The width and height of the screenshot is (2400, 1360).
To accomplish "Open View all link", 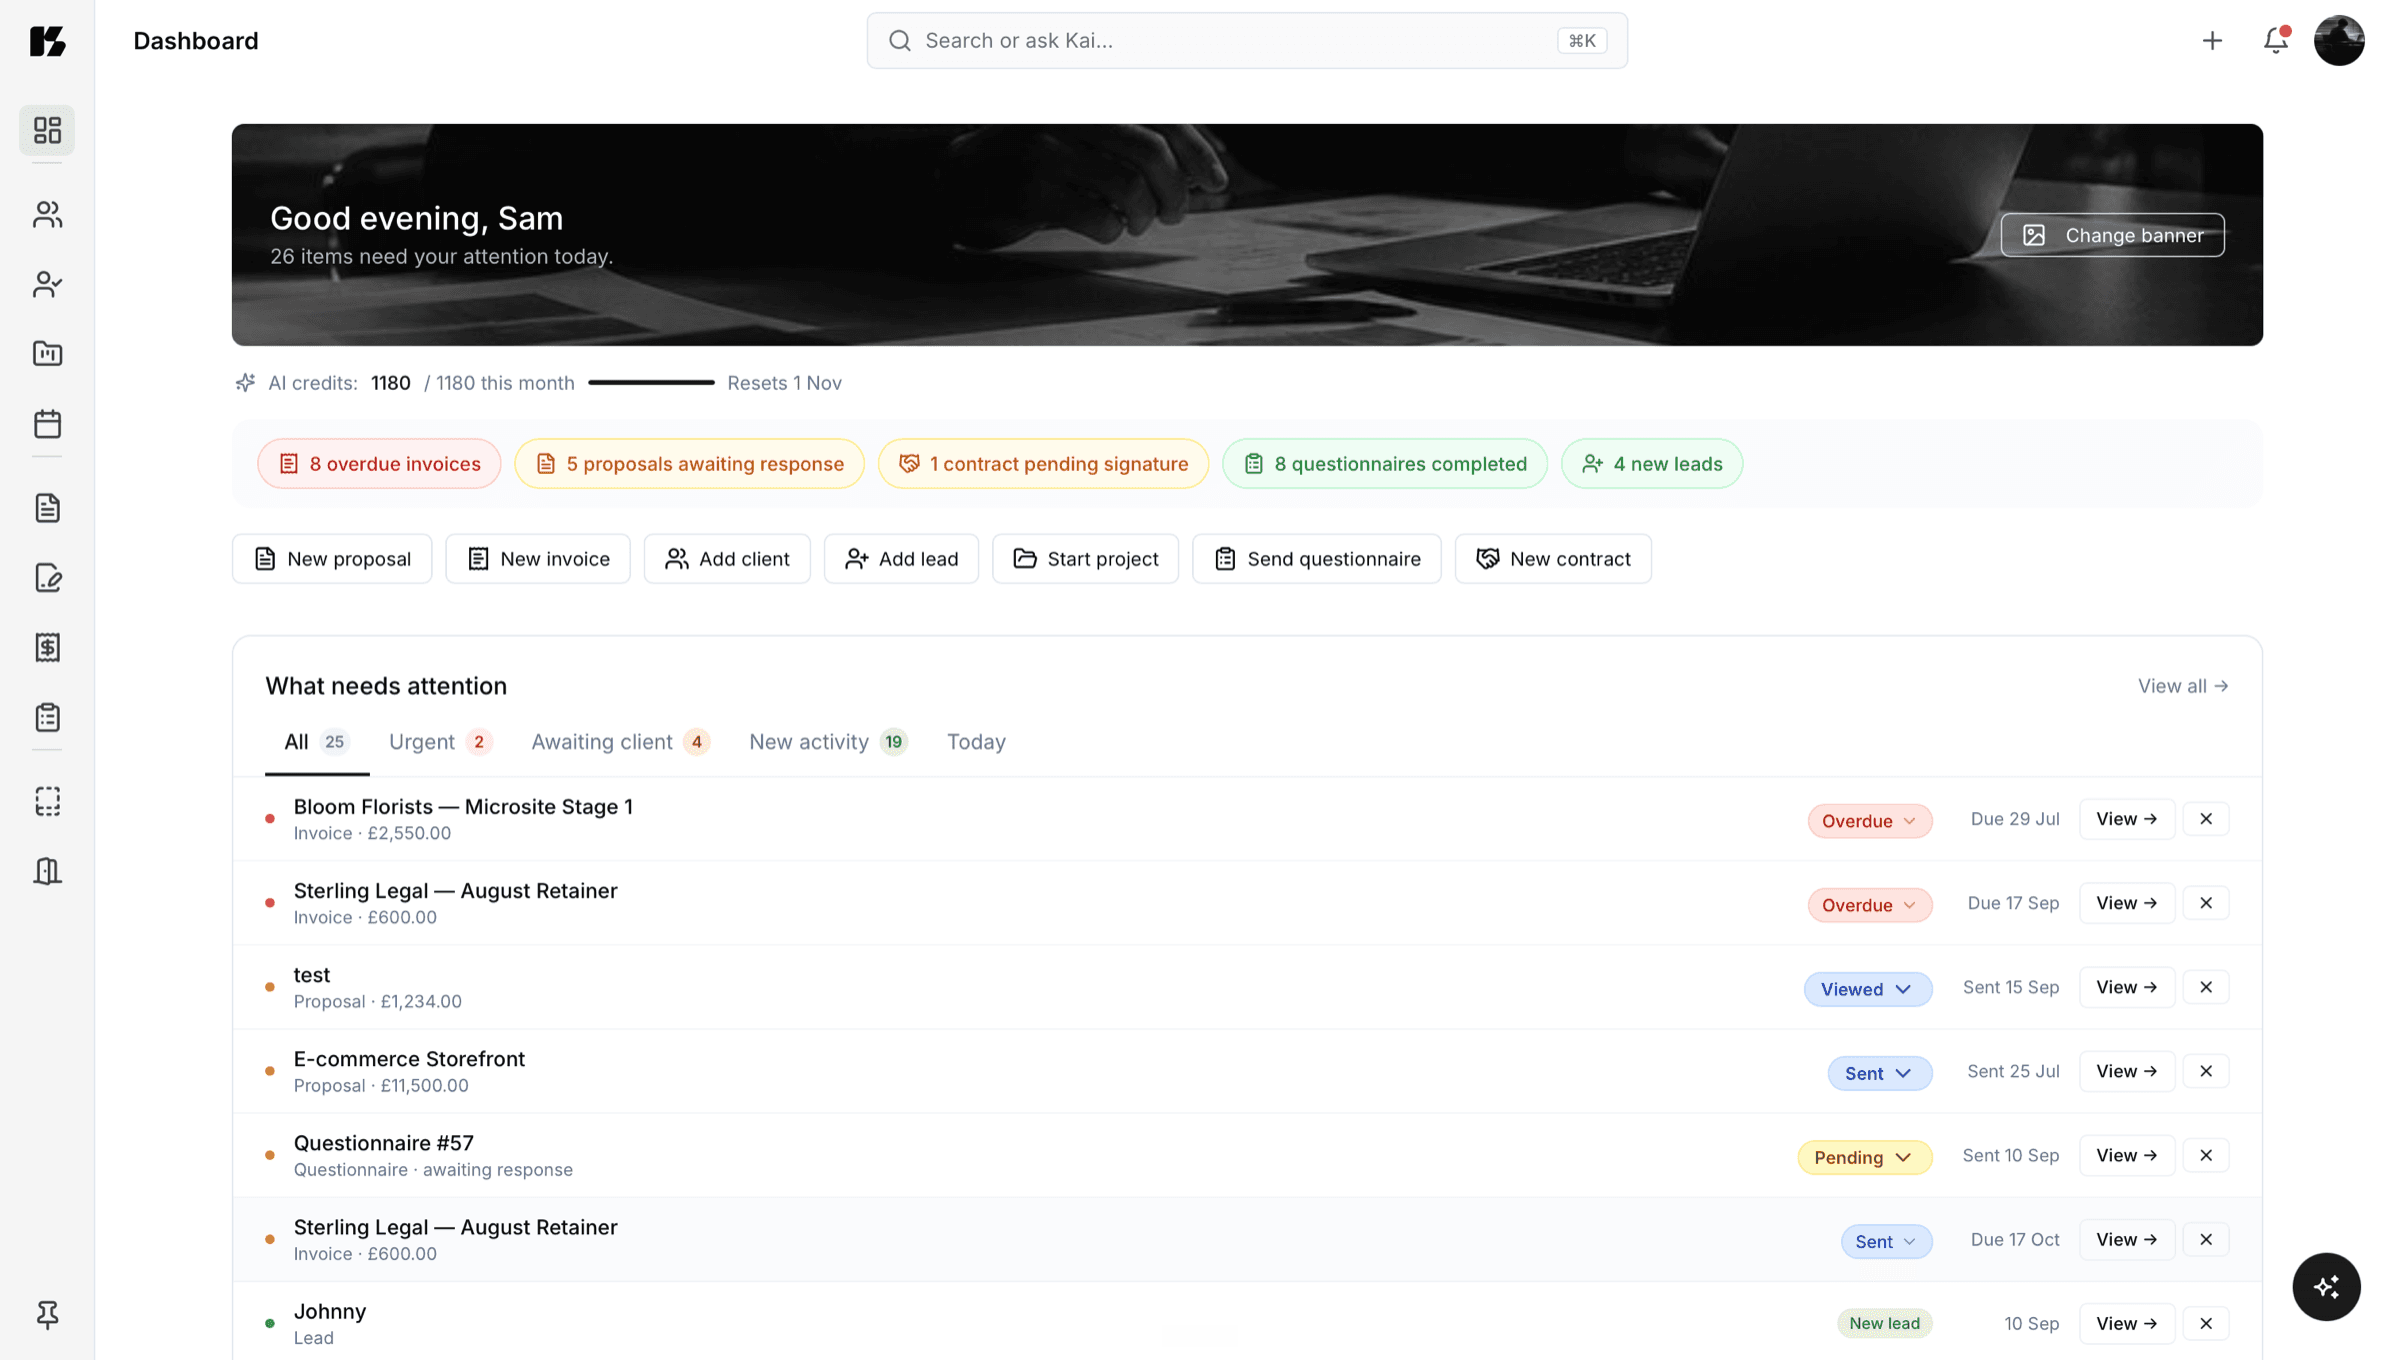I will [2182, 685].
